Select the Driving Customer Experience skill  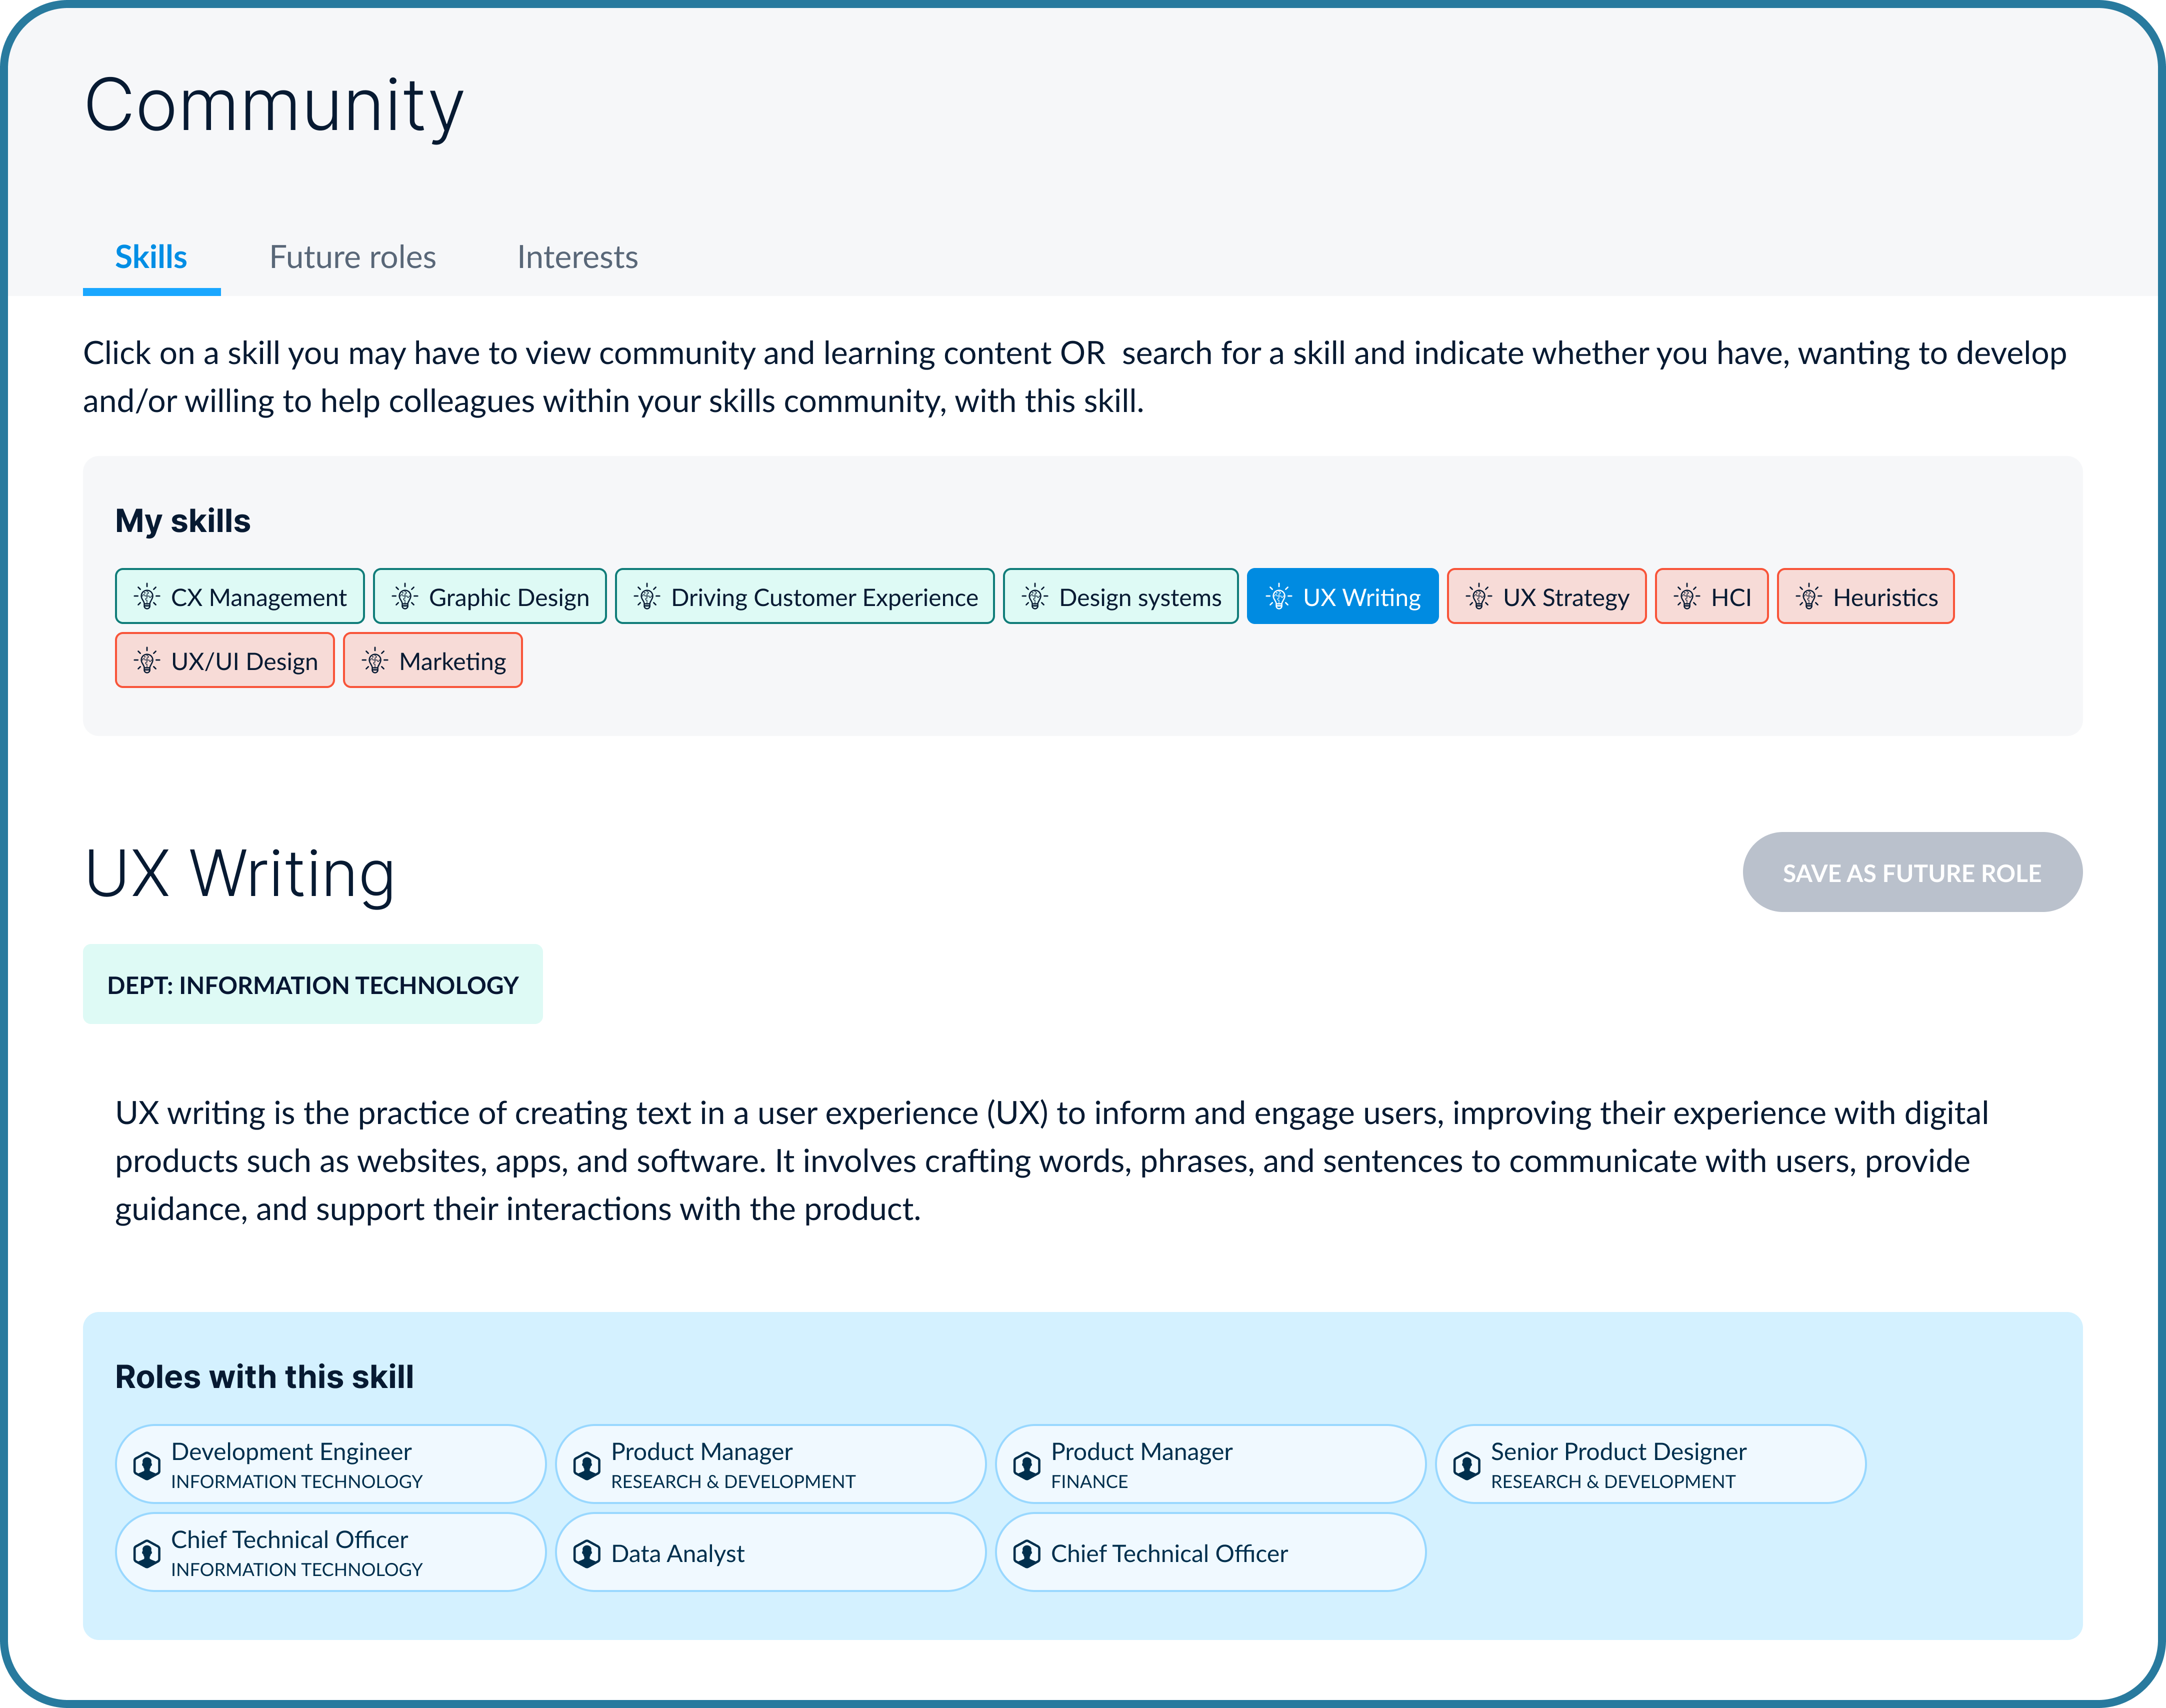[805, 597]
